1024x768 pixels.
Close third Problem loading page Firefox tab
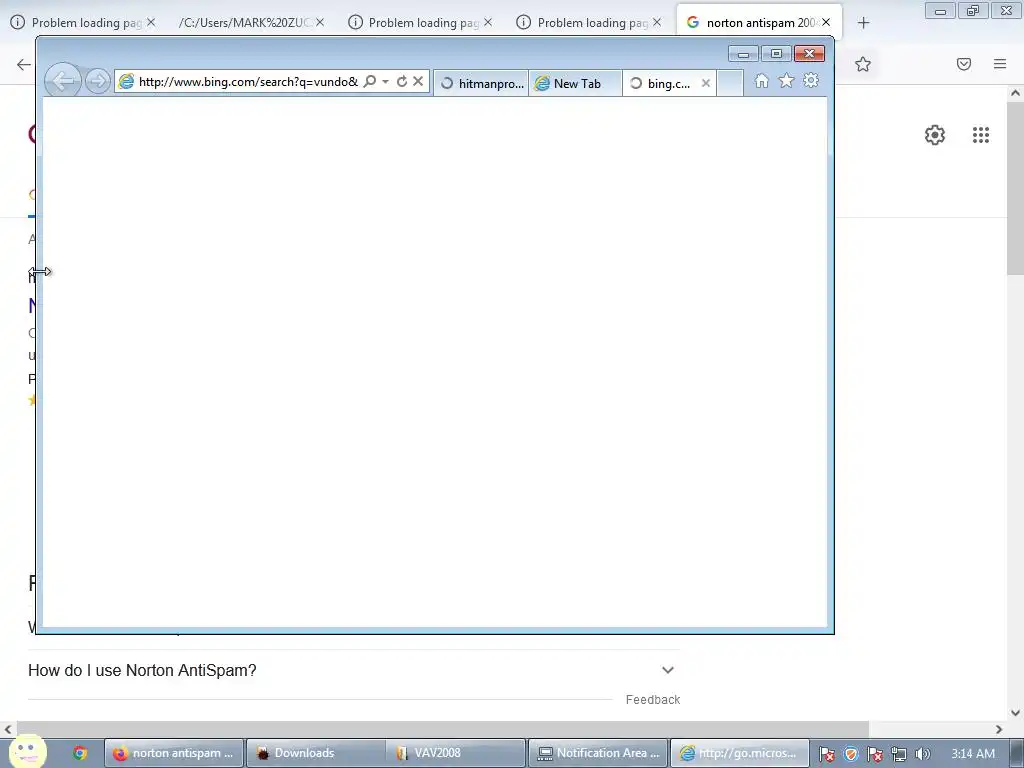pyautogui.click(x=657, y=22)
